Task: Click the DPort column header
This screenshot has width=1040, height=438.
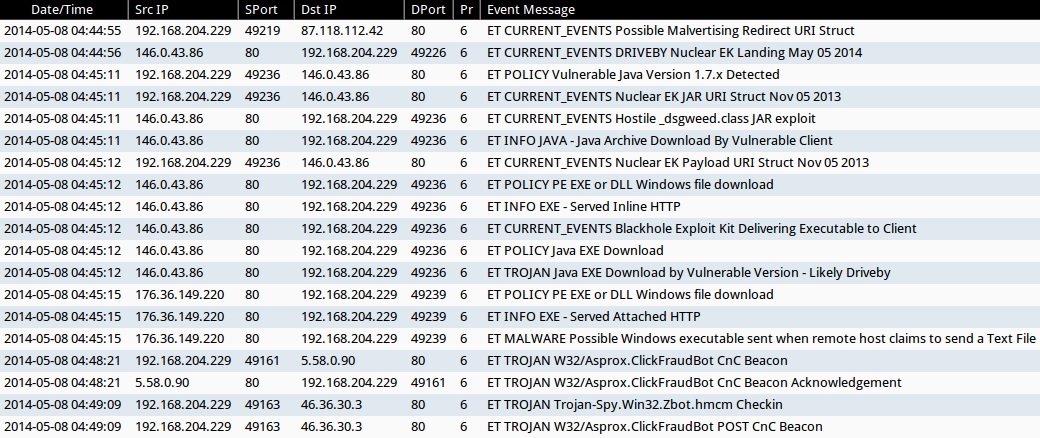Action: [x=430, y=9]
